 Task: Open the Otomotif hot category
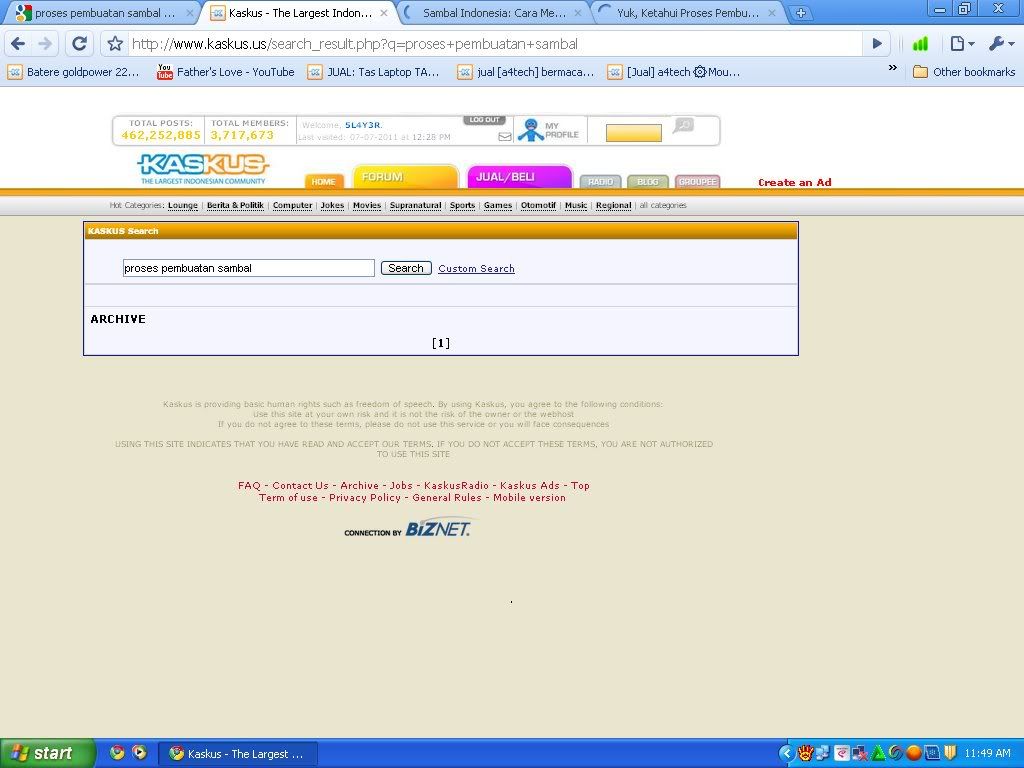[538, 205]
